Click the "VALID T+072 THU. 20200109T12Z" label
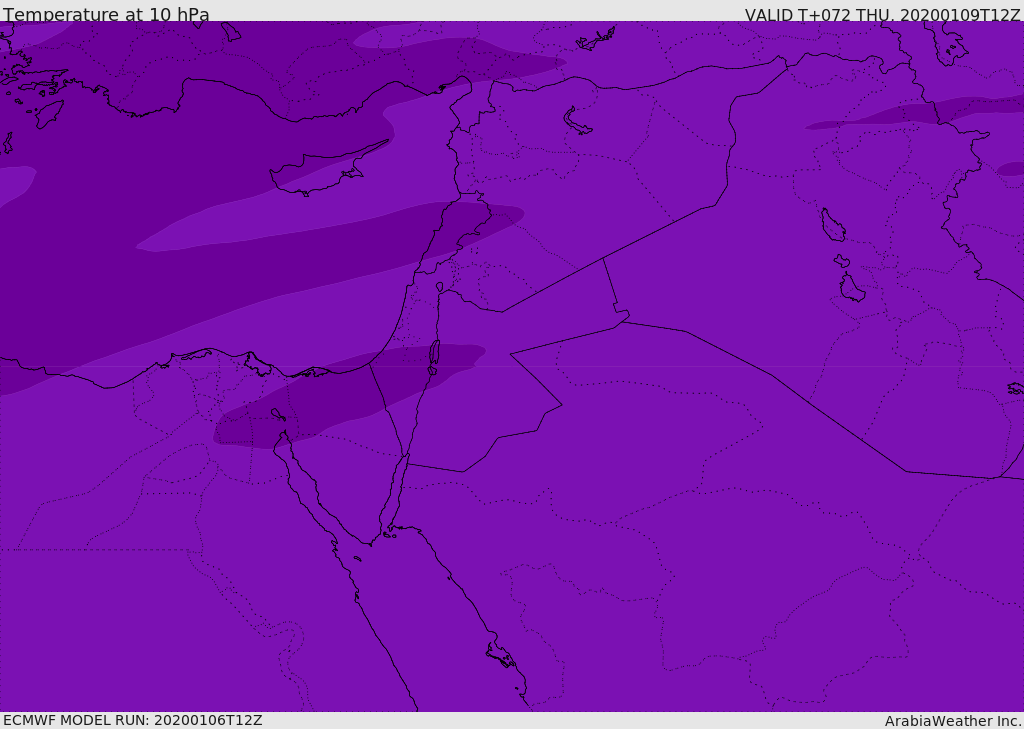This screenshot has height=729, width=1024. pos(882,15)
